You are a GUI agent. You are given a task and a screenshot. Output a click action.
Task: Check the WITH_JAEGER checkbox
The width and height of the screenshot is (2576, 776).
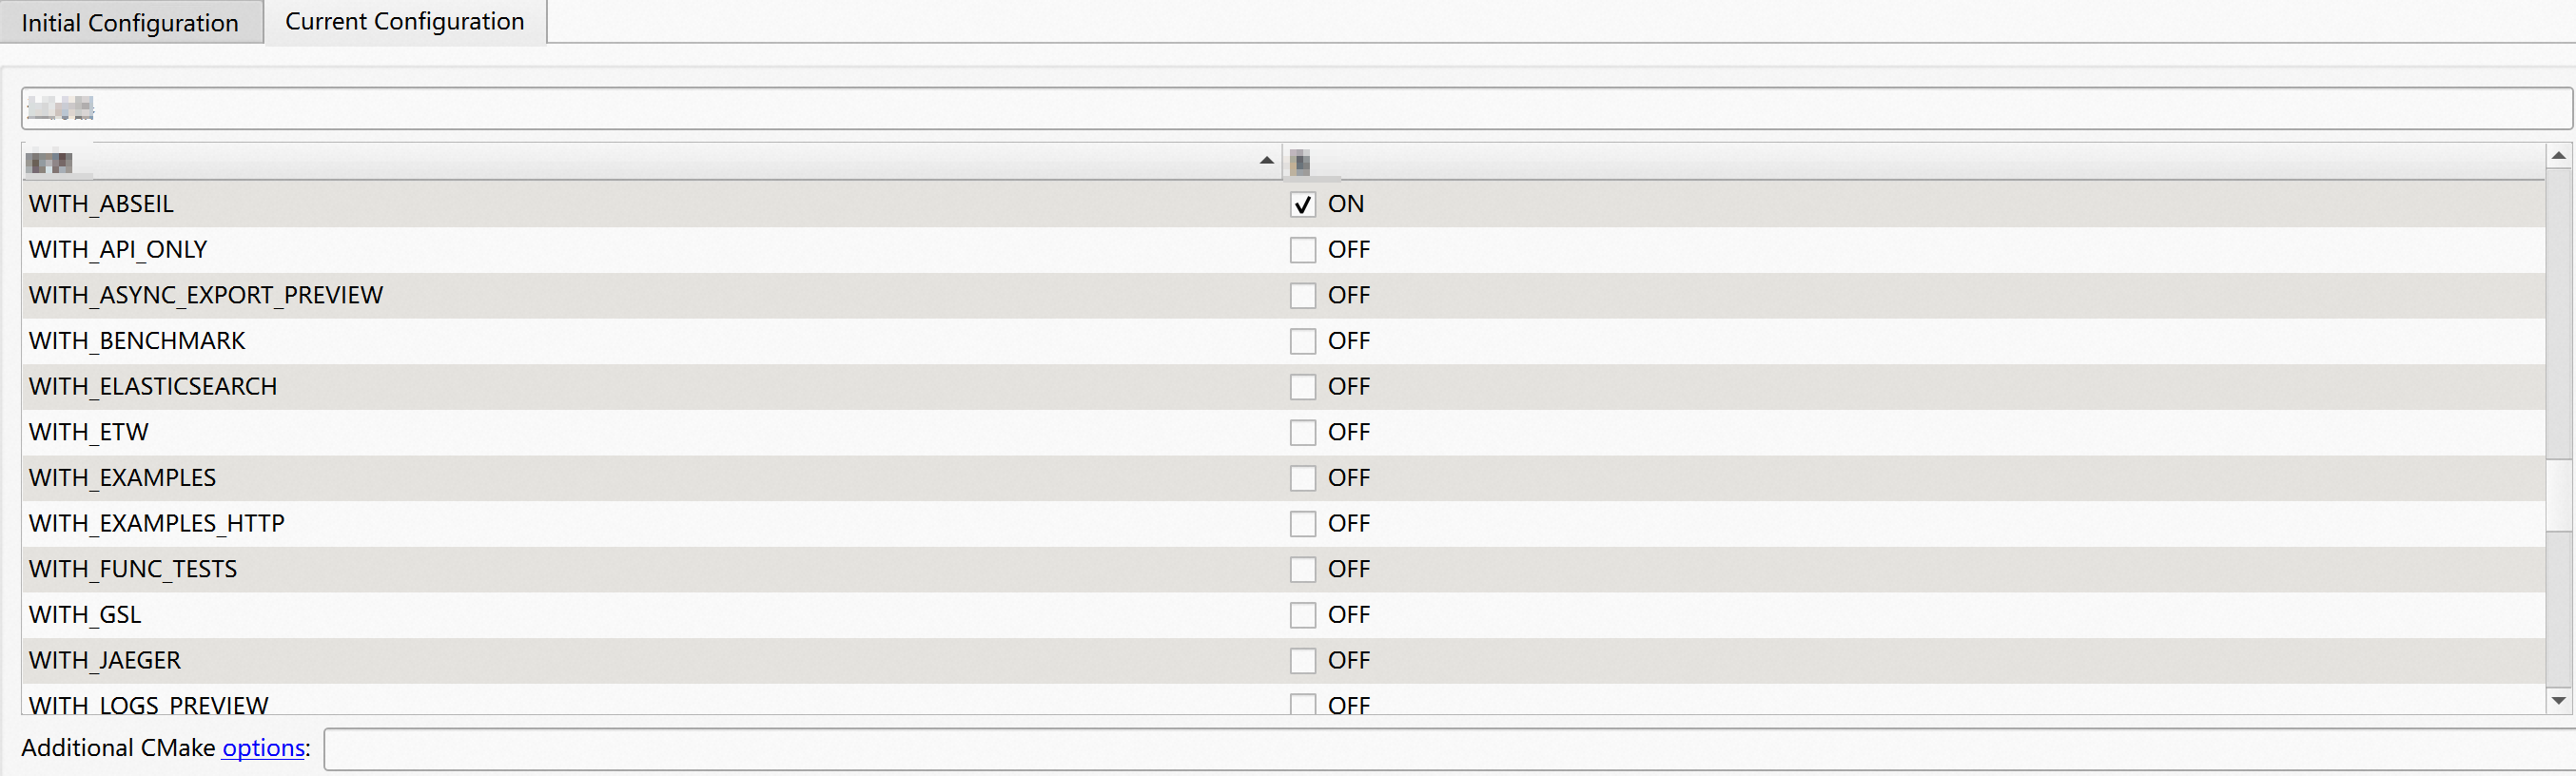point(1302,661)
